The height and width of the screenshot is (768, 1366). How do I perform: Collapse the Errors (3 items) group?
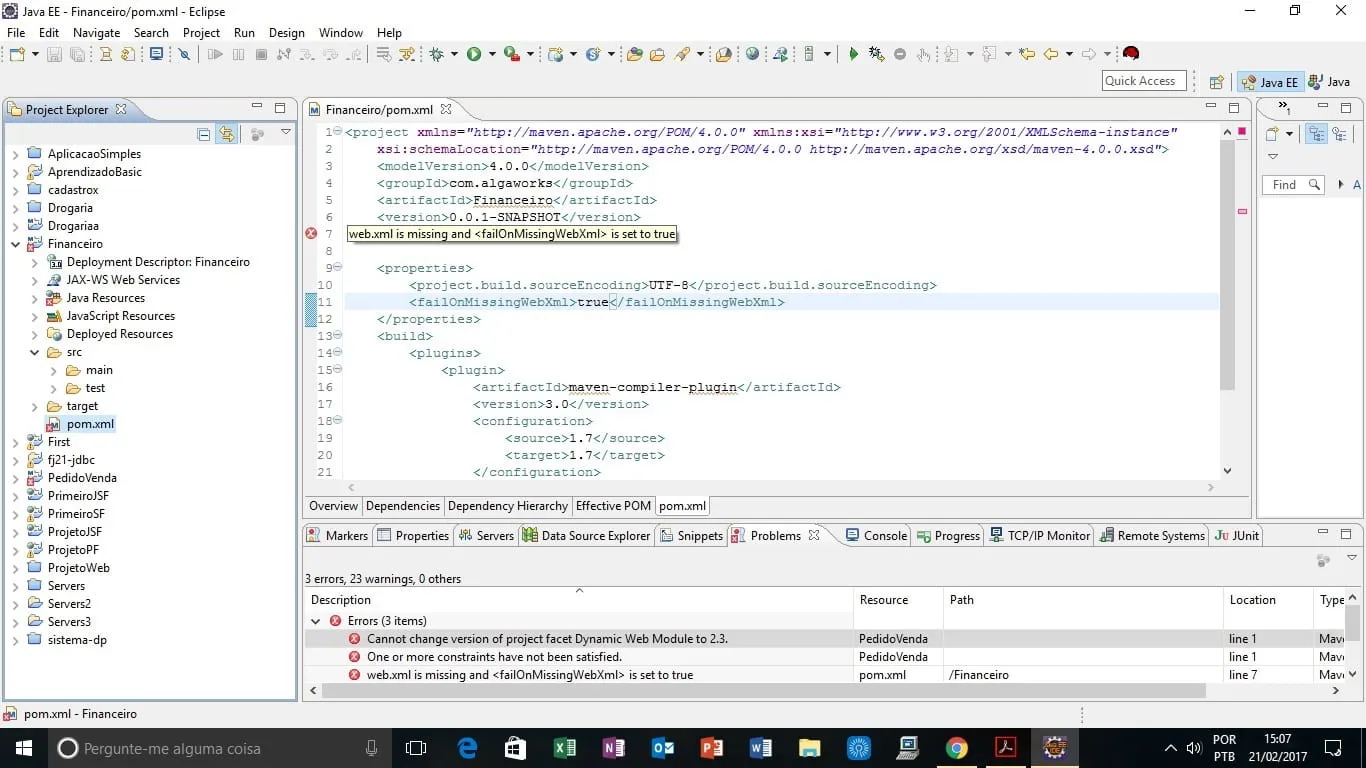click(316, 621)
